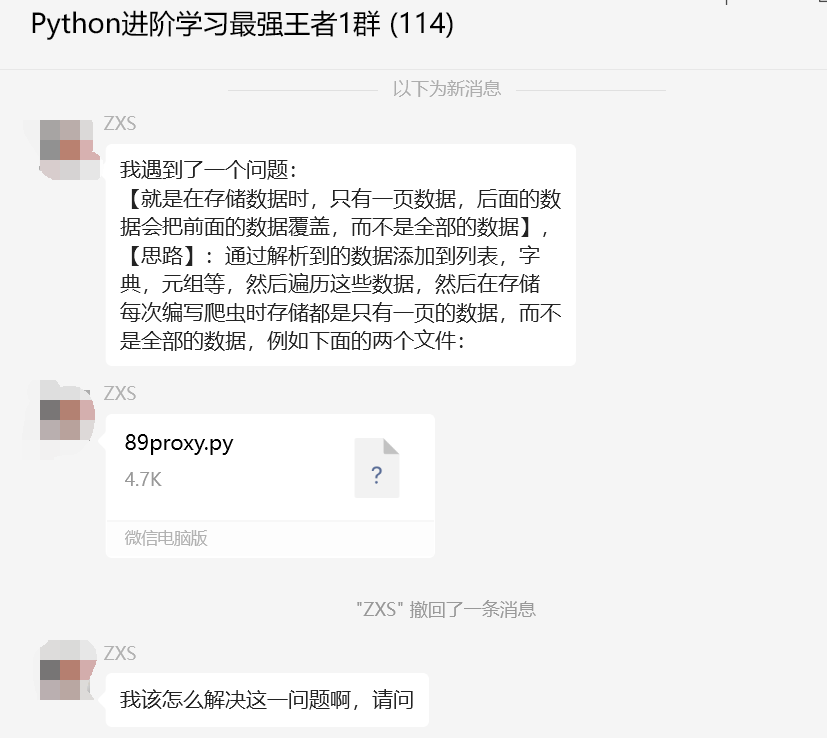Select the message bubble starting 我遇到了一个问题
Viewport: 827px width, 738px height.
click(341, 255)
